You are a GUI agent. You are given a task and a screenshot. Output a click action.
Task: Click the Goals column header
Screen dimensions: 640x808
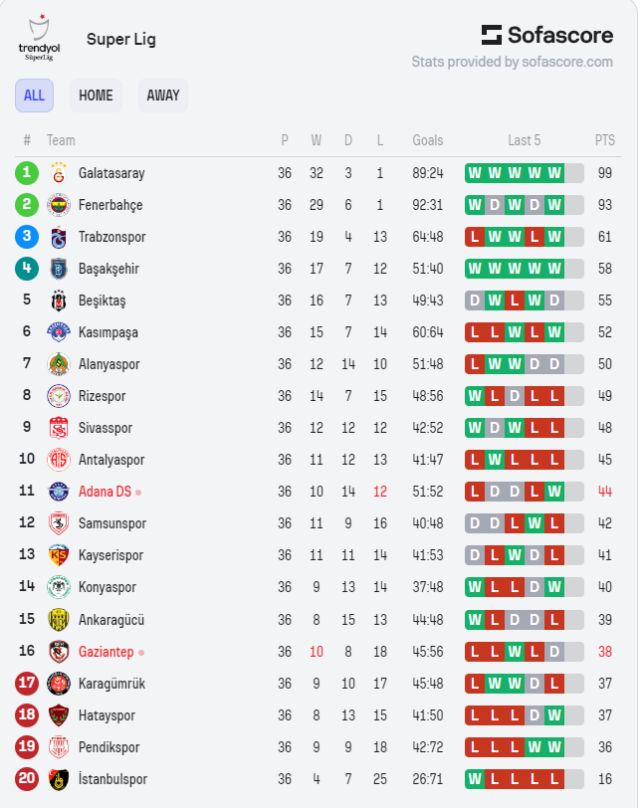[x=427, y=141]
